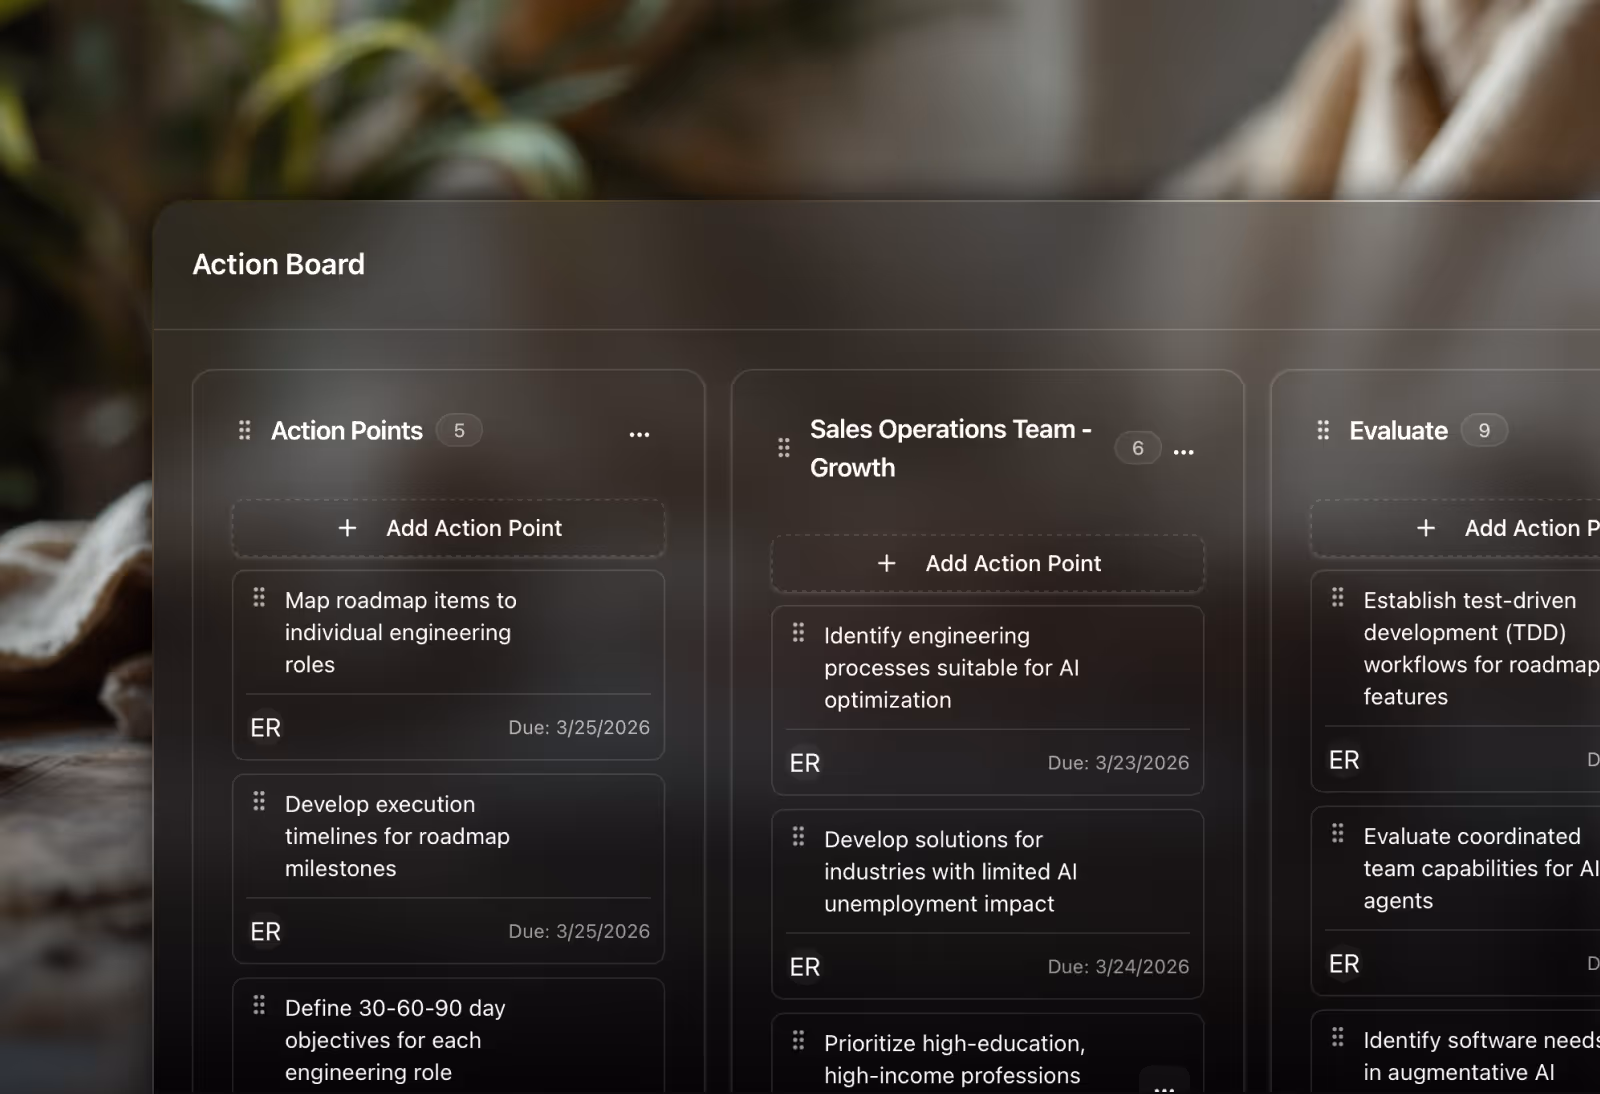This screenshot has height=1094, width=1600.
Task: Open Map roadmap items to individual engineering roles
Action: pyautogui.click(x=401, y=632)
